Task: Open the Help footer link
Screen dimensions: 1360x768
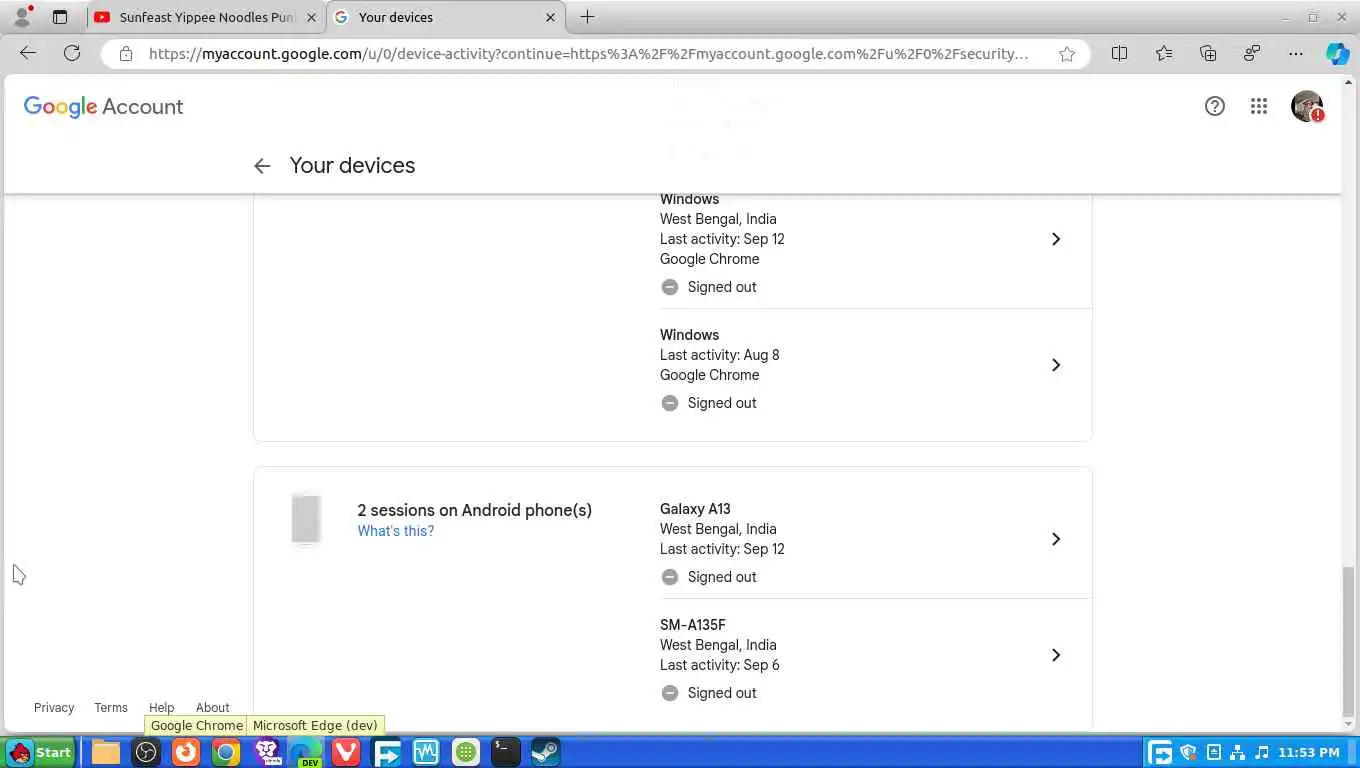Action: 161,707
